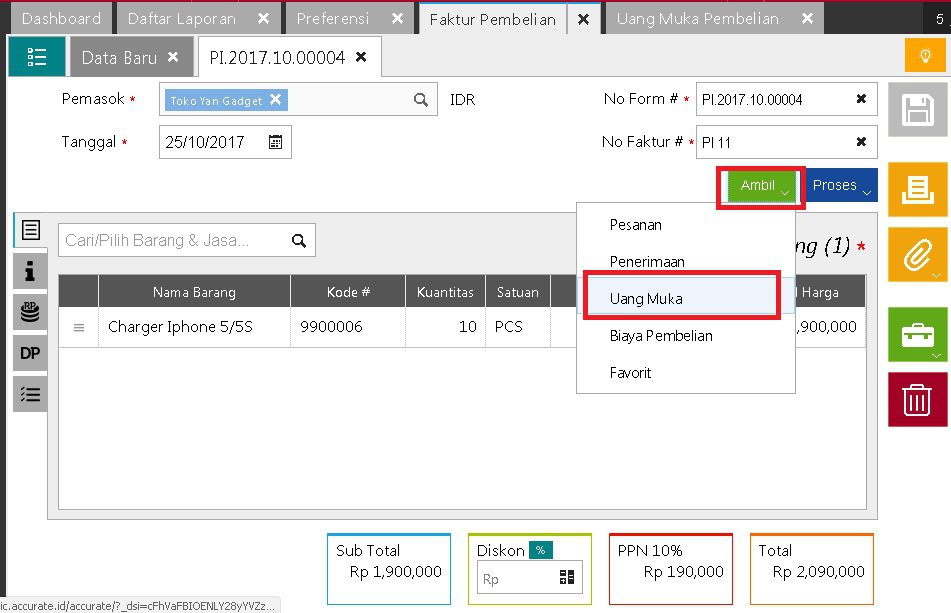Click the green briefcase icon

point(917,335)
